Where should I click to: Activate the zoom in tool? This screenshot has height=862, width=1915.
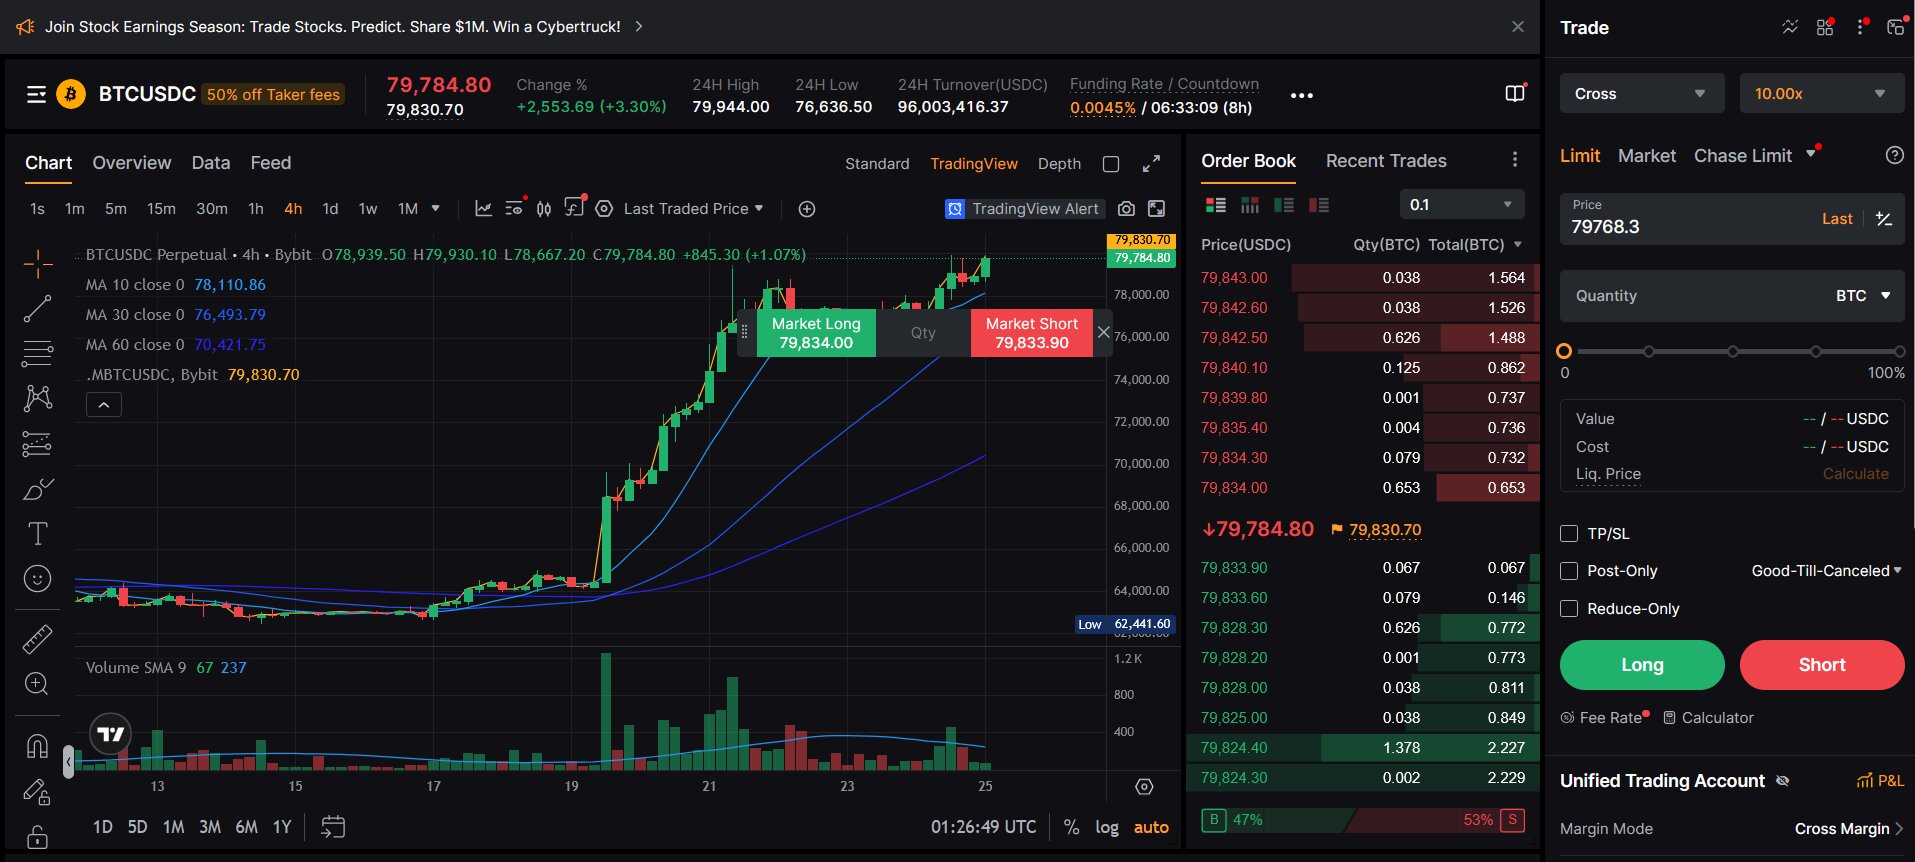click(37, 684)
